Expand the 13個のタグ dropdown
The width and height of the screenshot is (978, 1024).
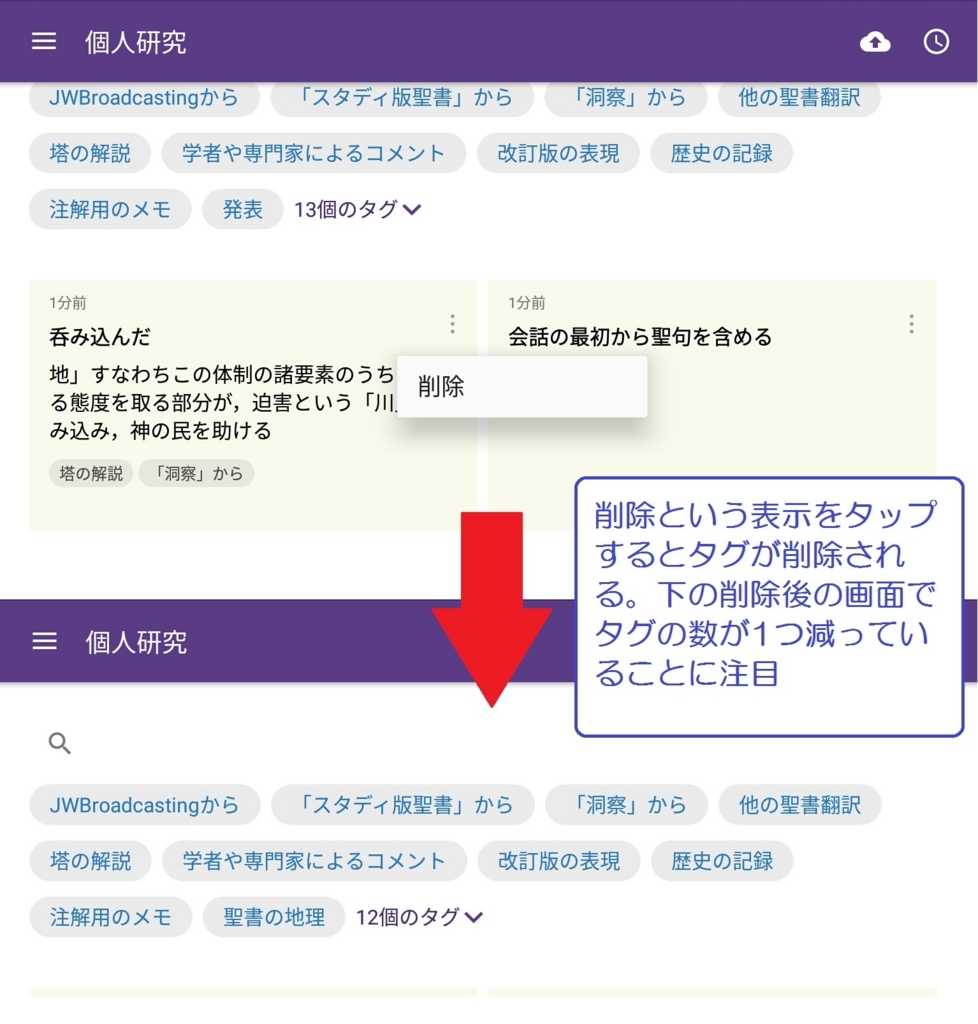pos(357,210)
